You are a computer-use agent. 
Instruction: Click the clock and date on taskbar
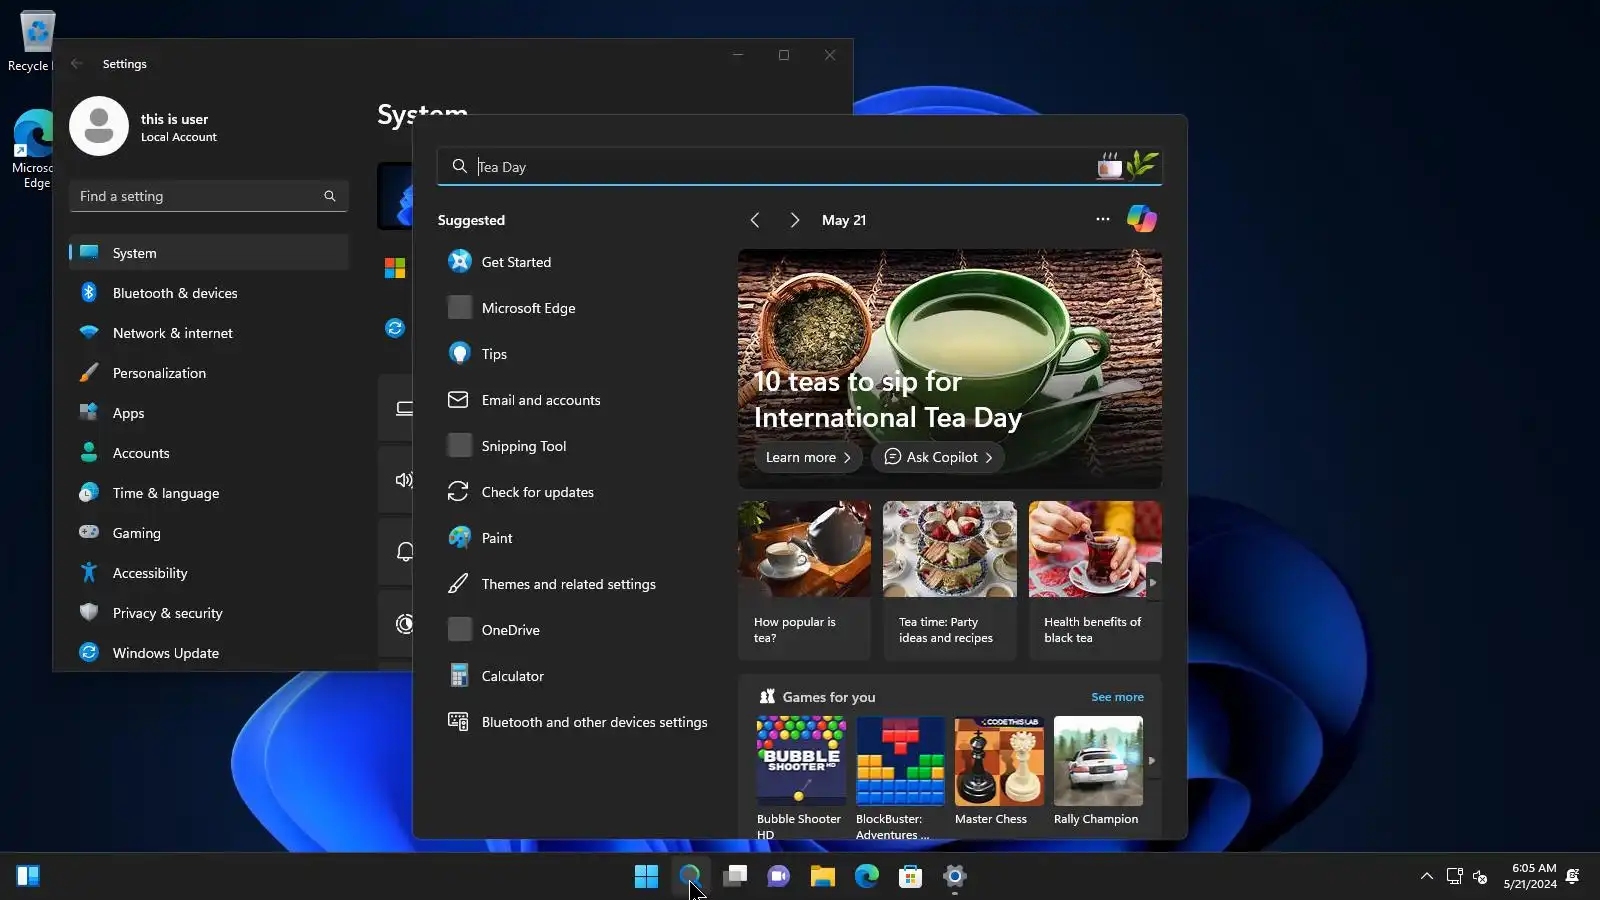coord(1530,876)
